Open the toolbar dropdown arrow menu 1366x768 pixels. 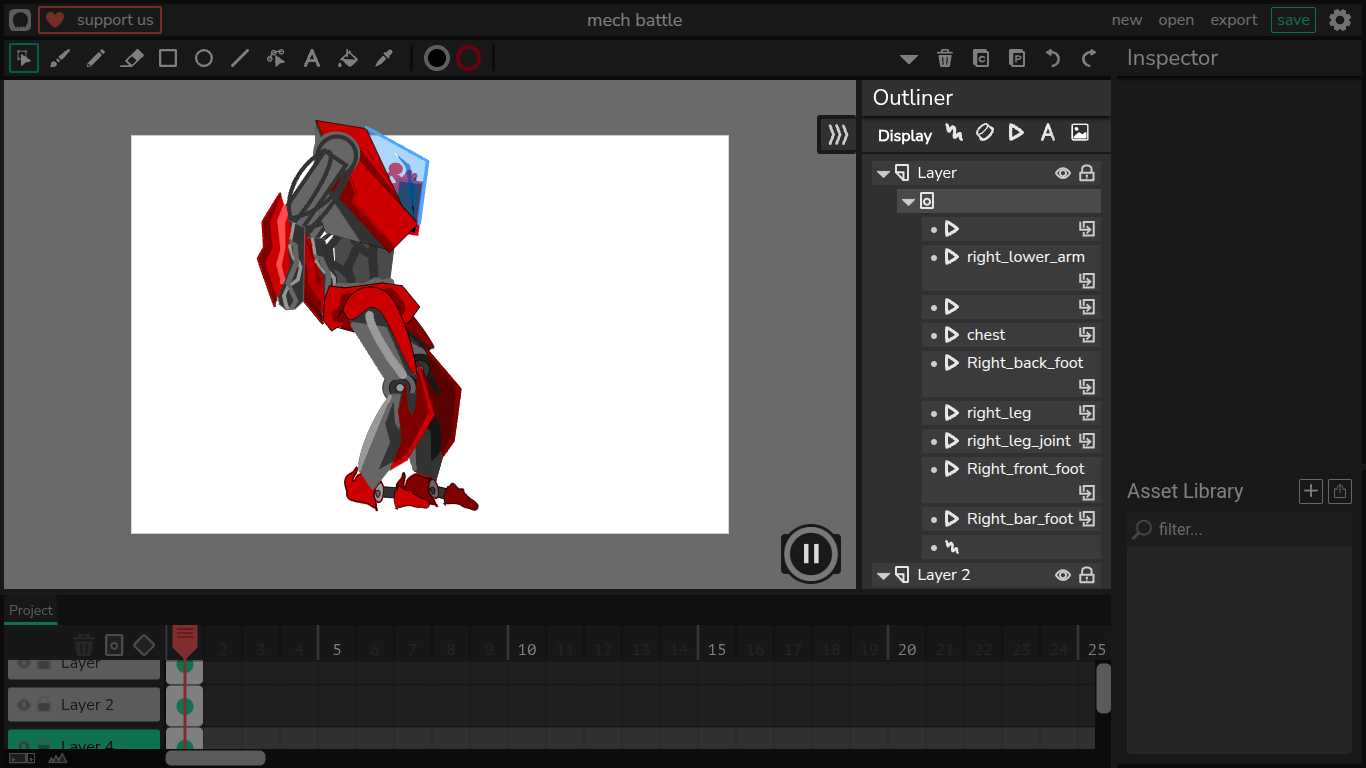[x=909, y=59]
